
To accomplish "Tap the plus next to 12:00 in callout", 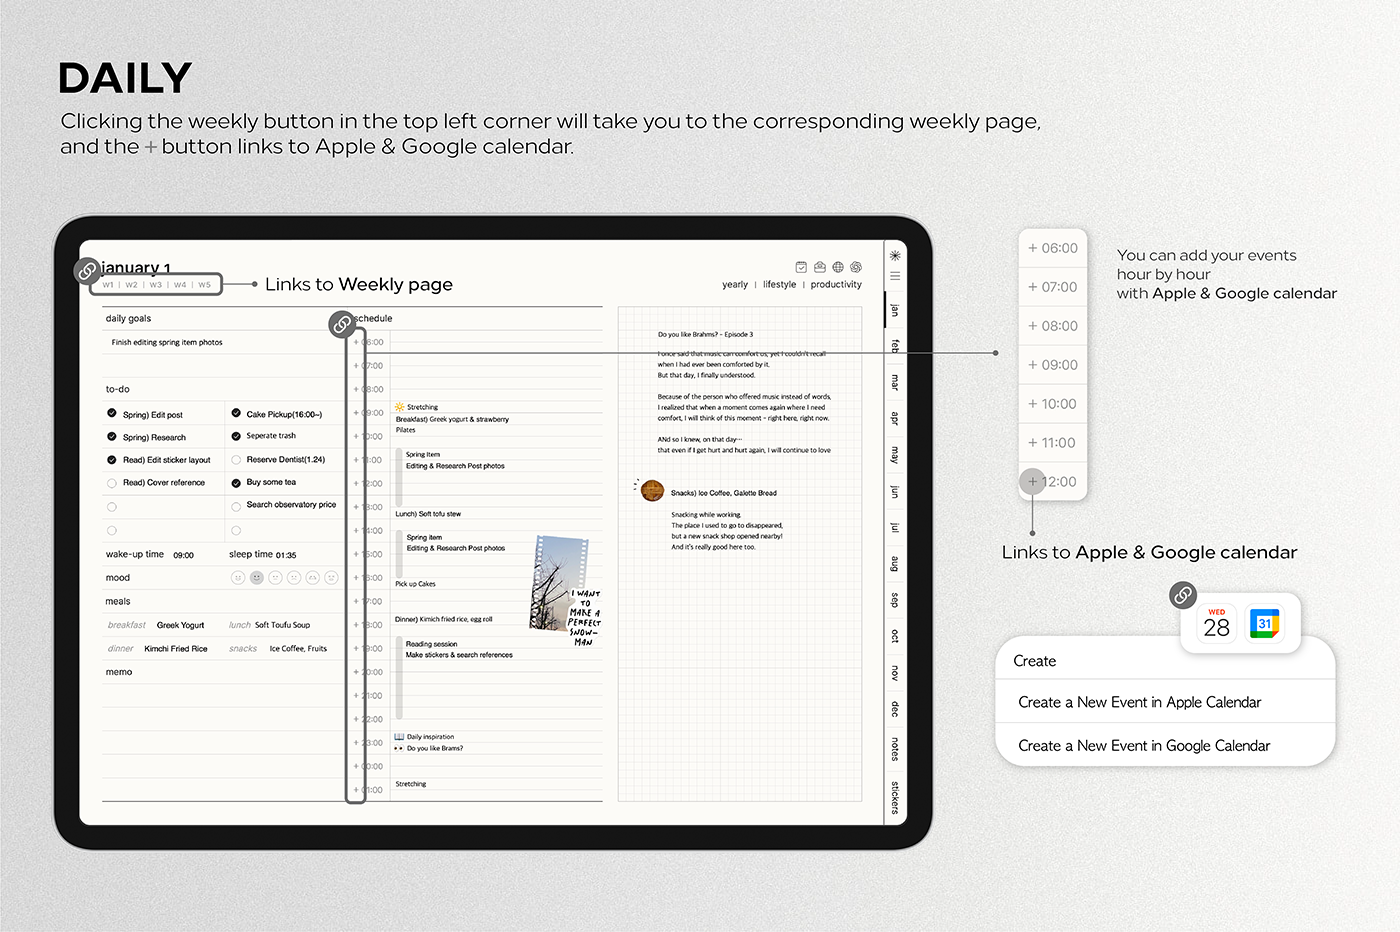I will 1033,481.
